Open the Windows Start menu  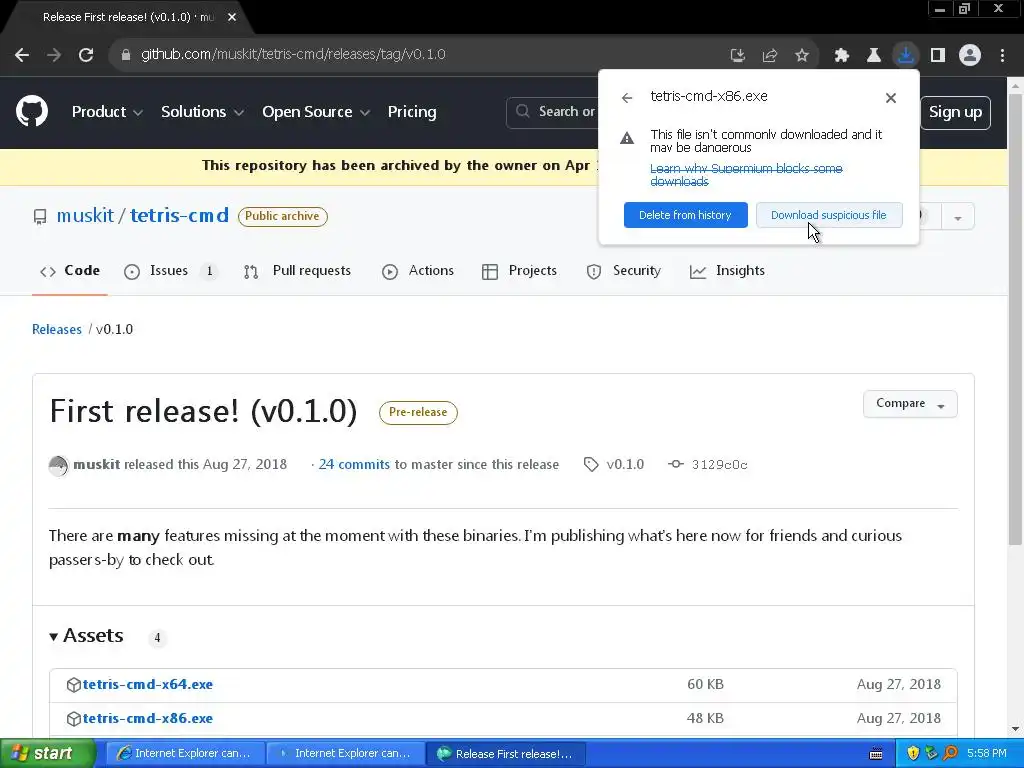point(47,754)
